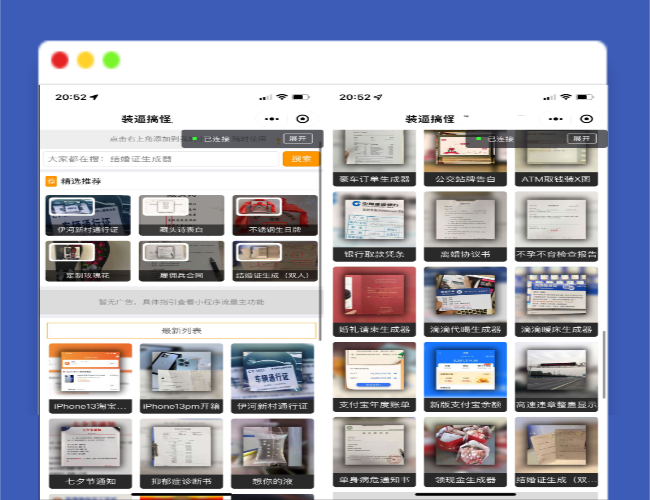
Task: Open the 抑郁症诊断书 card
Action: point(181,454)
